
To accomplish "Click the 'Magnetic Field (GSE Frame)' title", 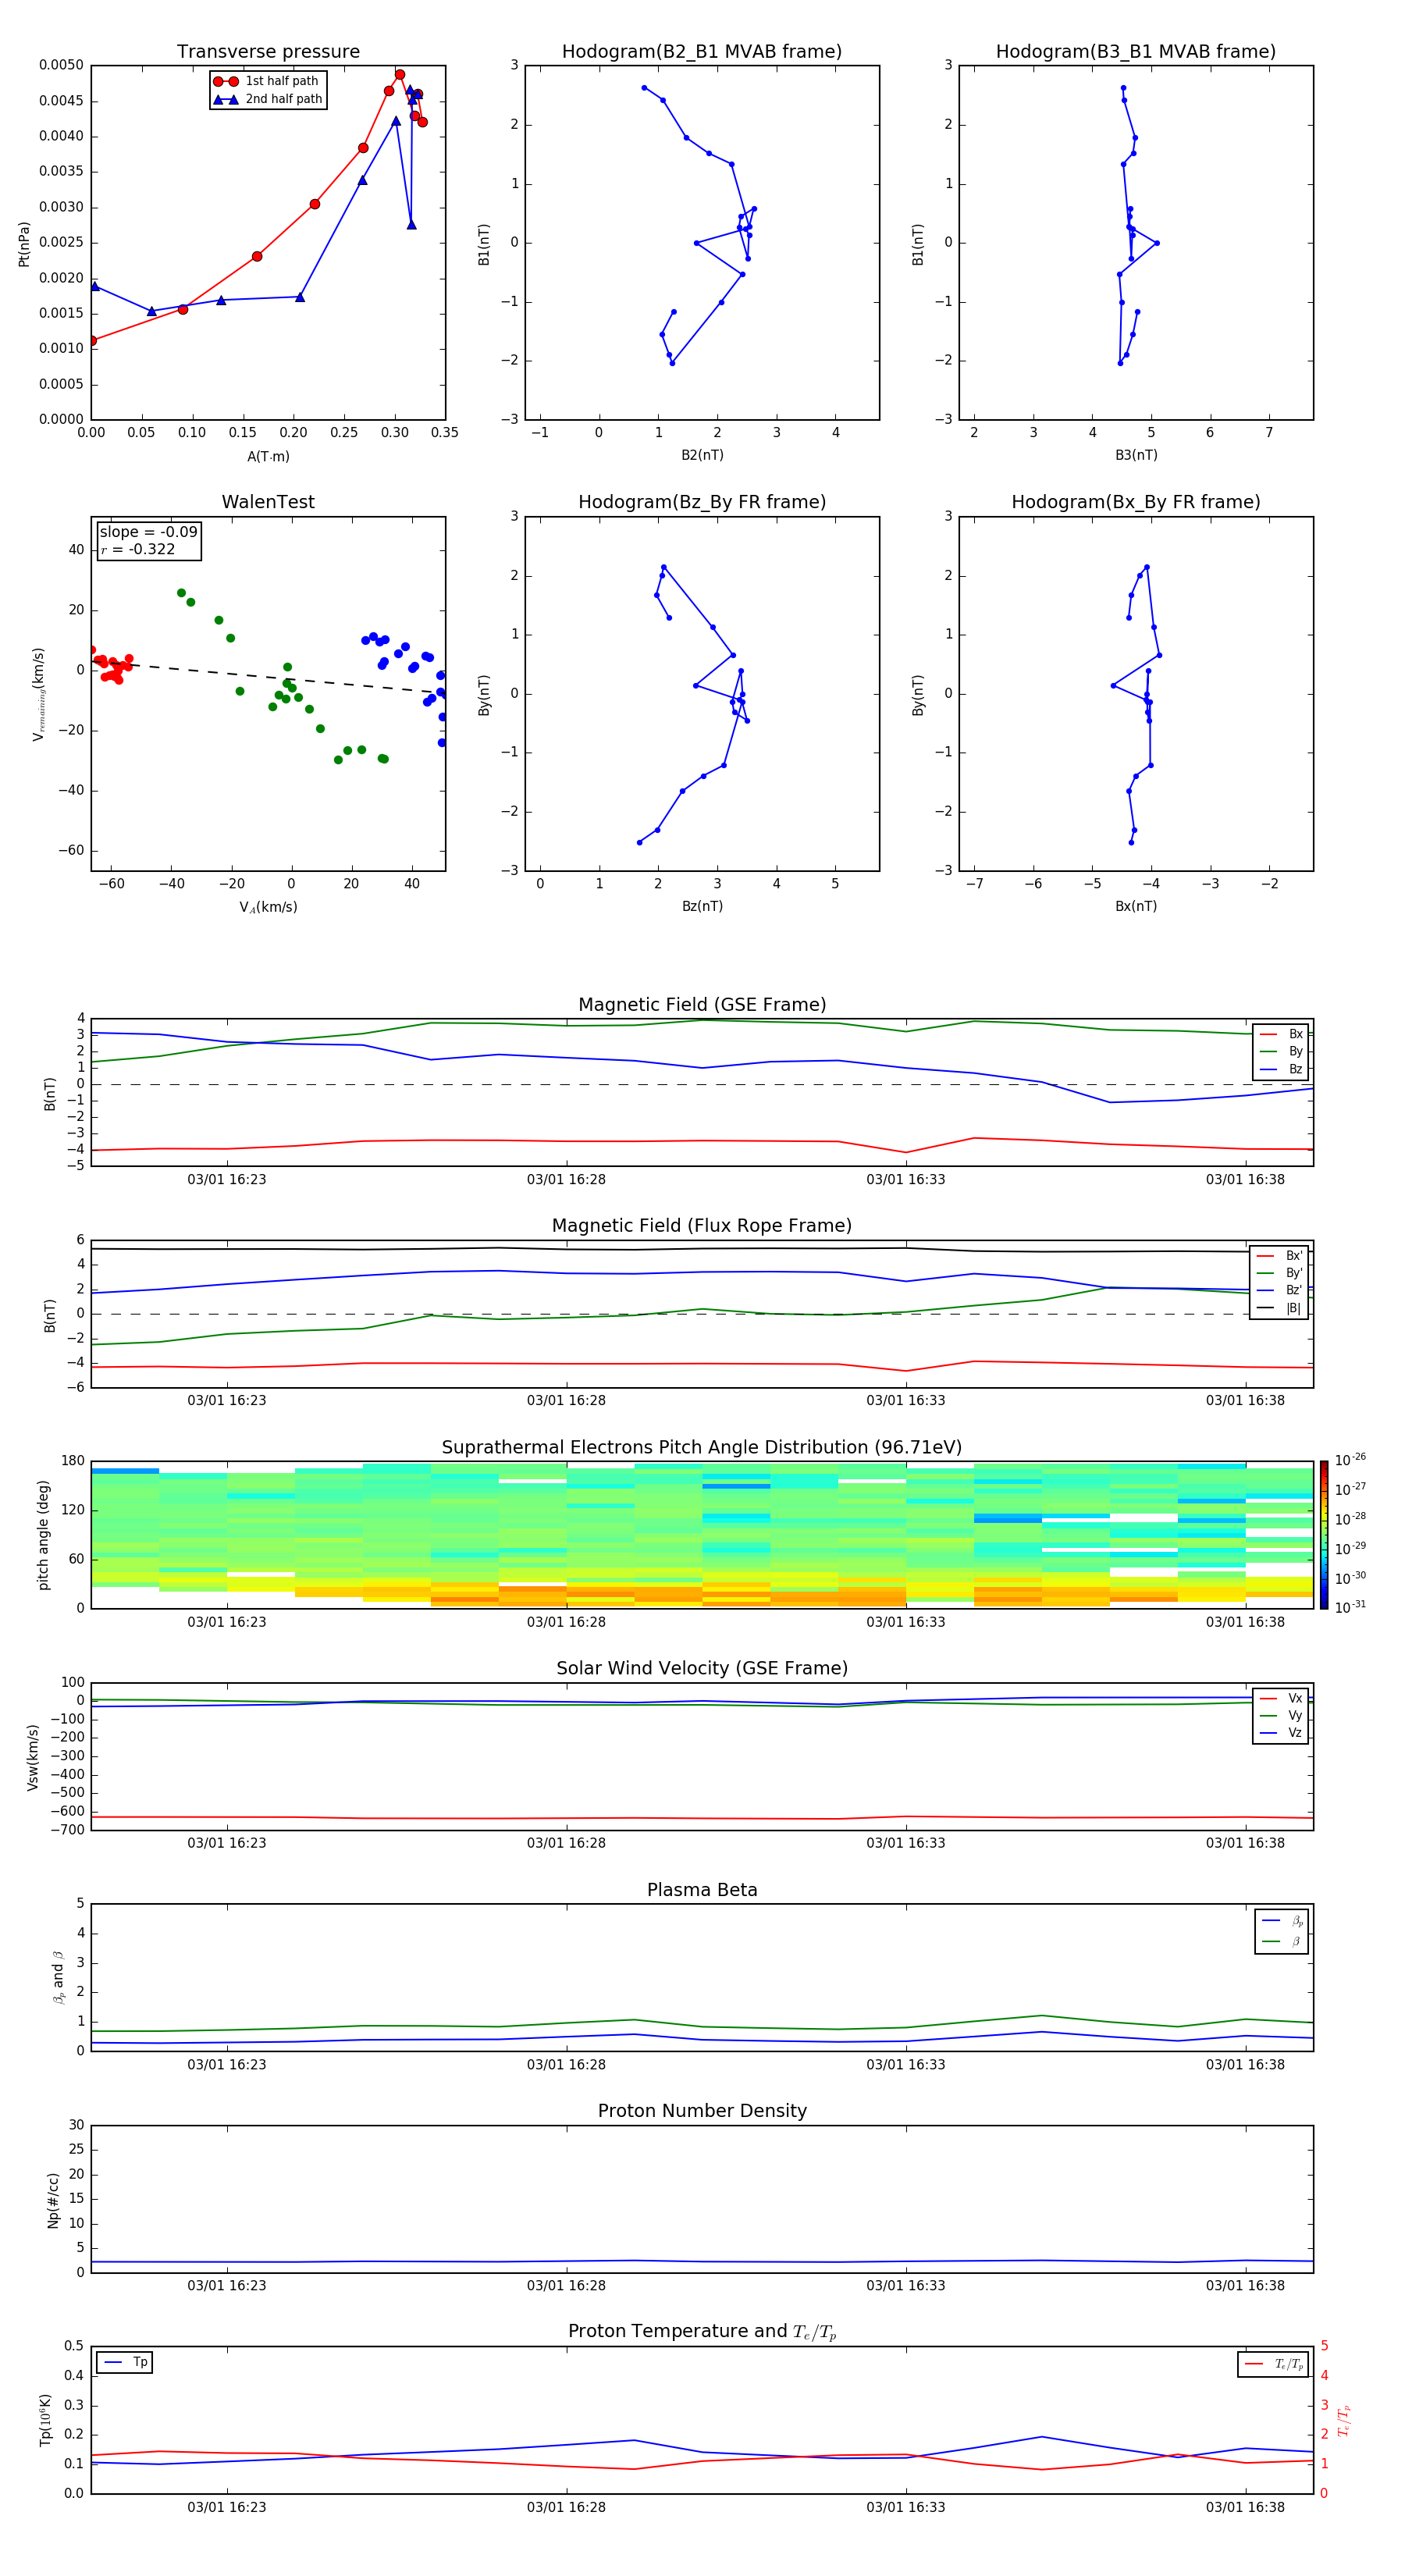I will pos(702,1005).
